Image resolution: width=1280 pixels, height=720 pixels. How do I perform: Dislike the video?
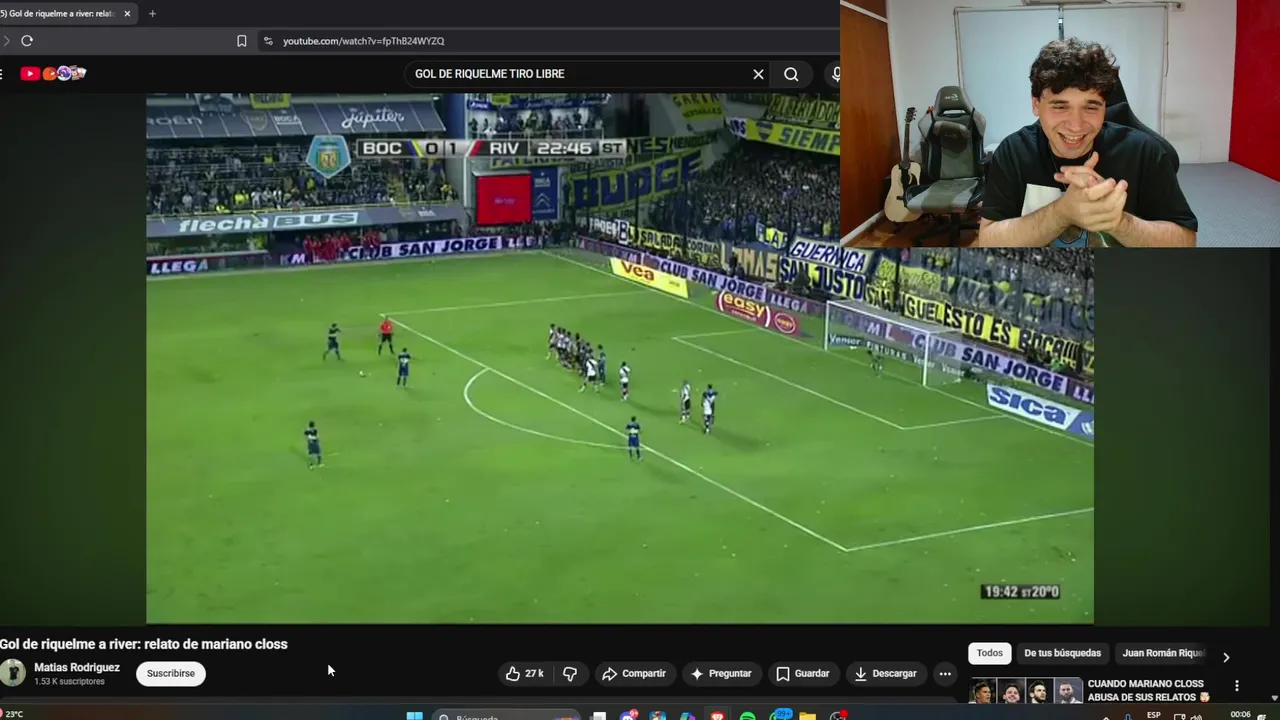pyautogui.click(x=570, y=674)
